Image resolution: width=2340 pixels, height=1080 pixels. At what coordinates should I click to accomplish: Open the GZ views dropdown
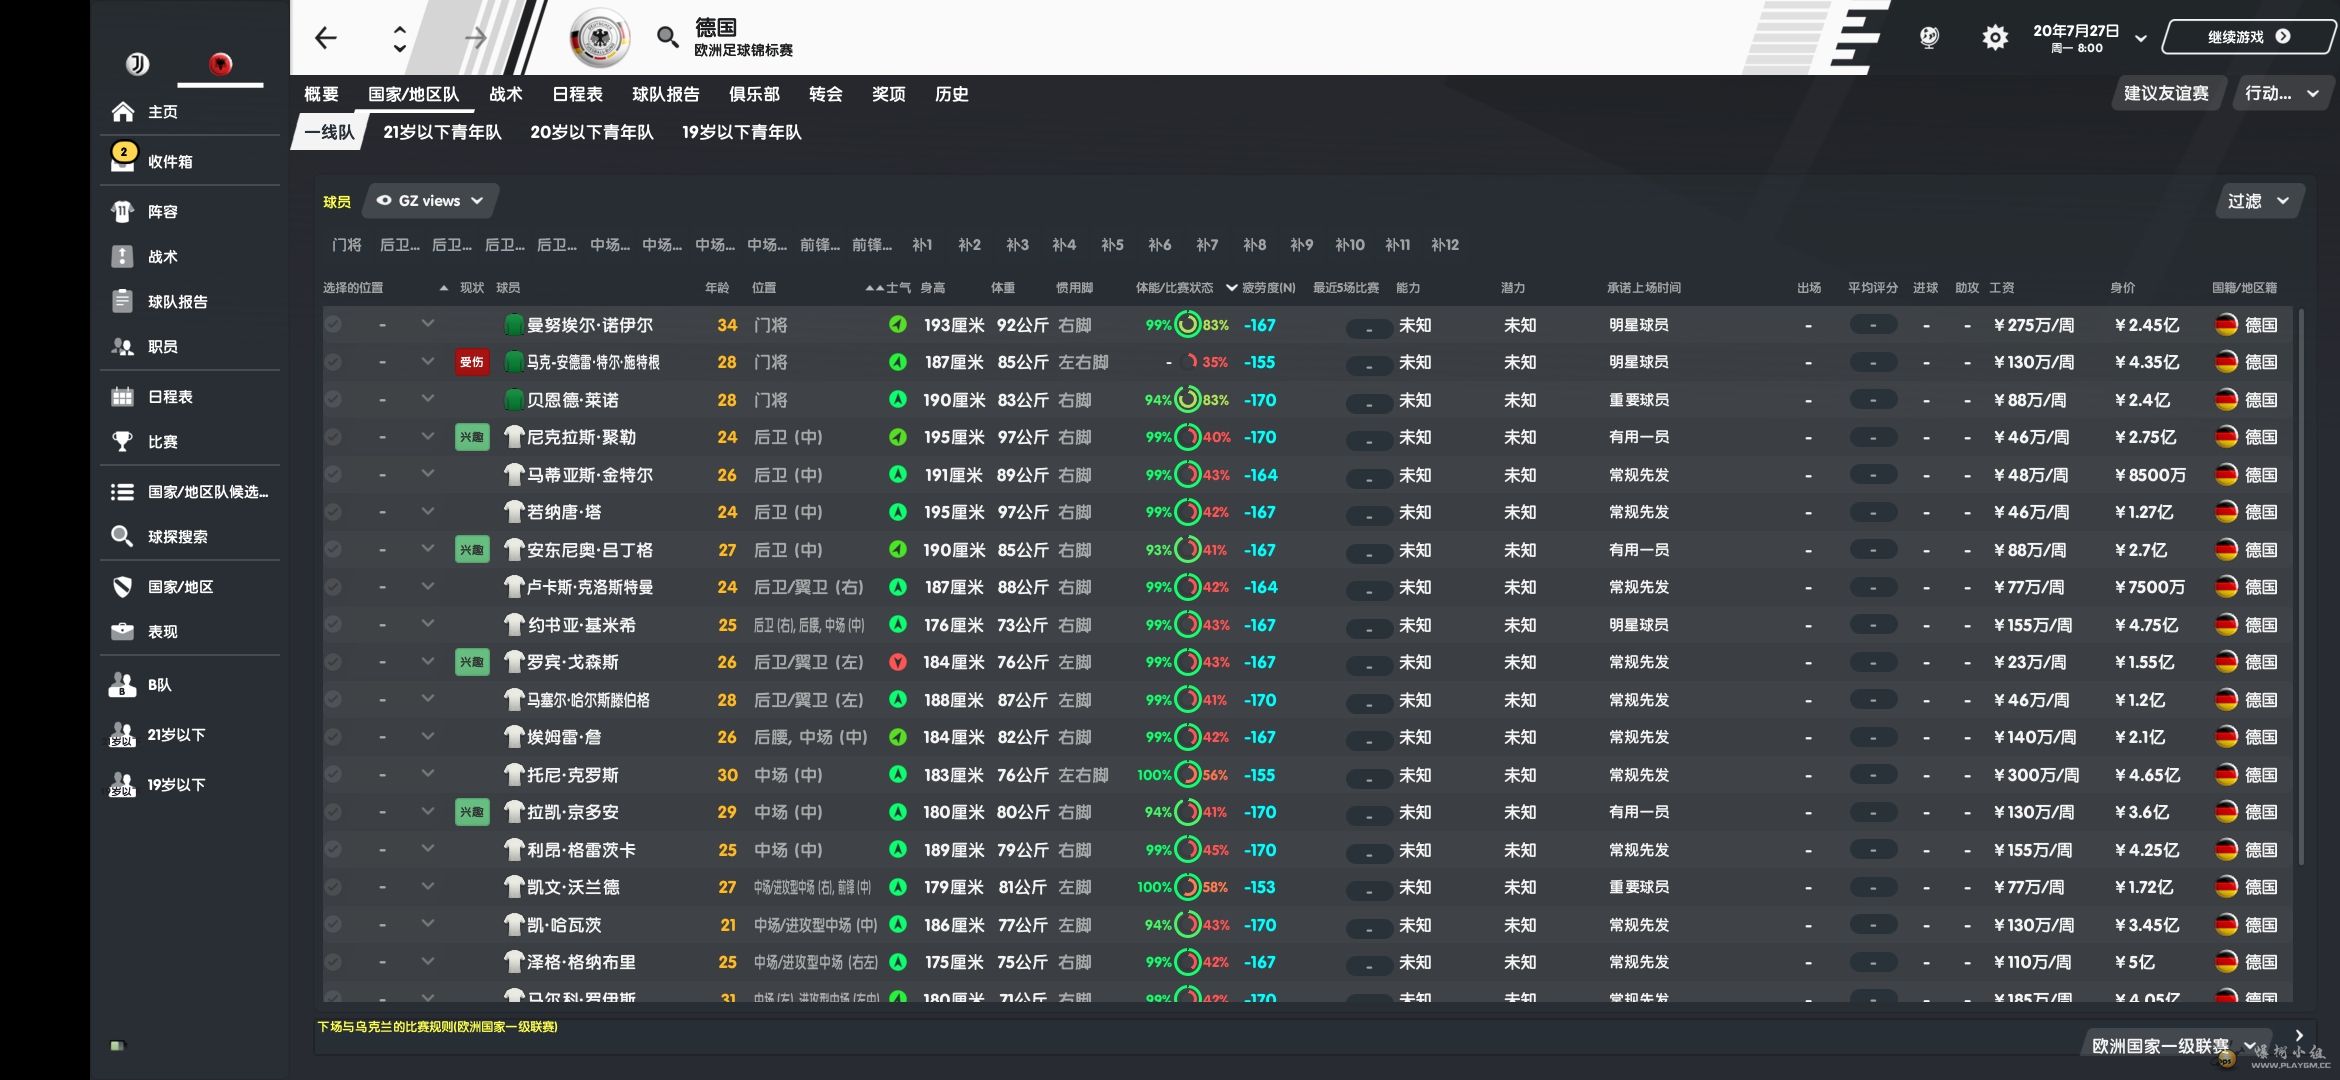pyautogui.click(x=430, y=201)
